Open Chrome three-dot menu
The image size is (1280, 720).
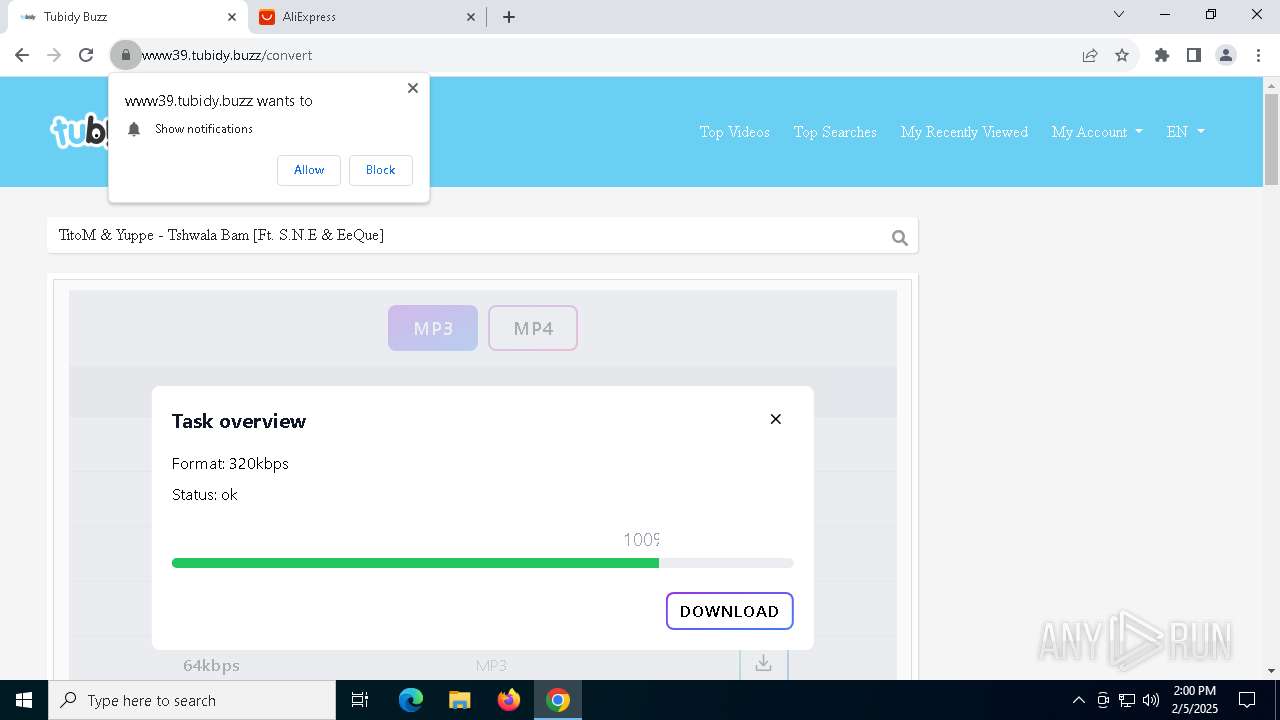click(x=1258, y=55)
